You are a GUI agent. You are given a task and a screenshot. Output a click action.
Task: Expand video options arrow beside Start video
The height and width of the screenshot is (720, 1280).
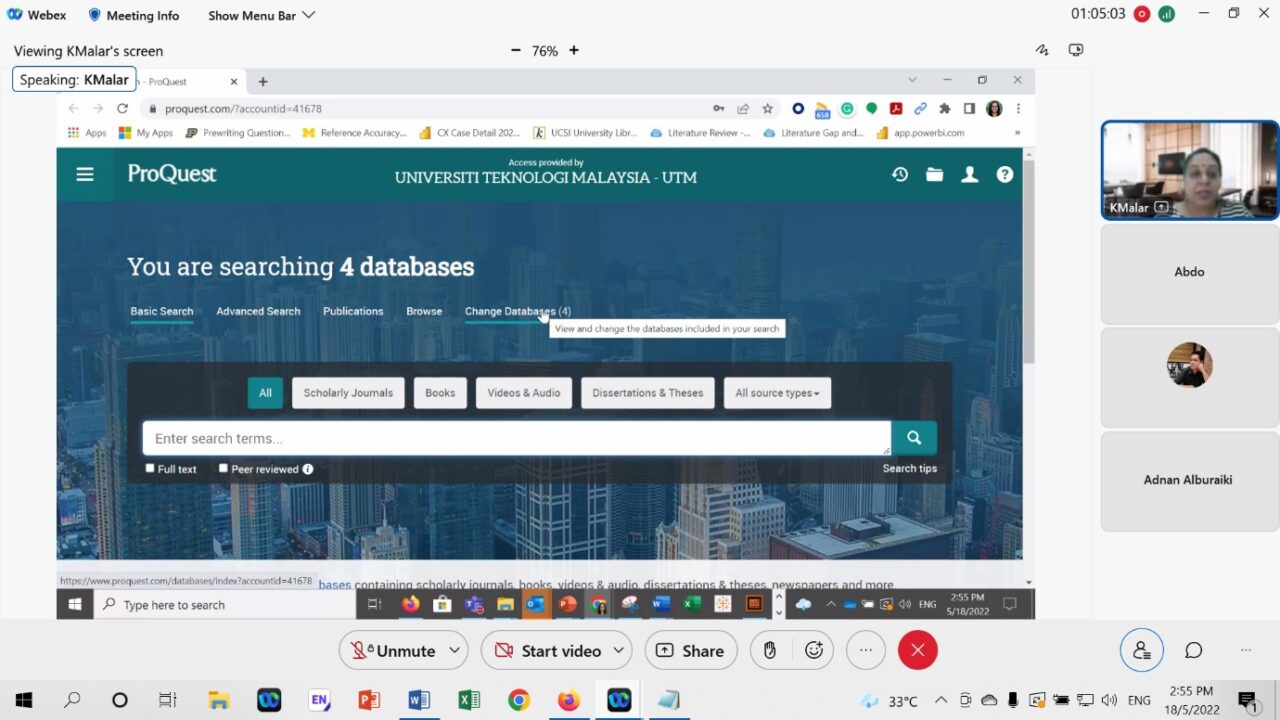point(618,650)
